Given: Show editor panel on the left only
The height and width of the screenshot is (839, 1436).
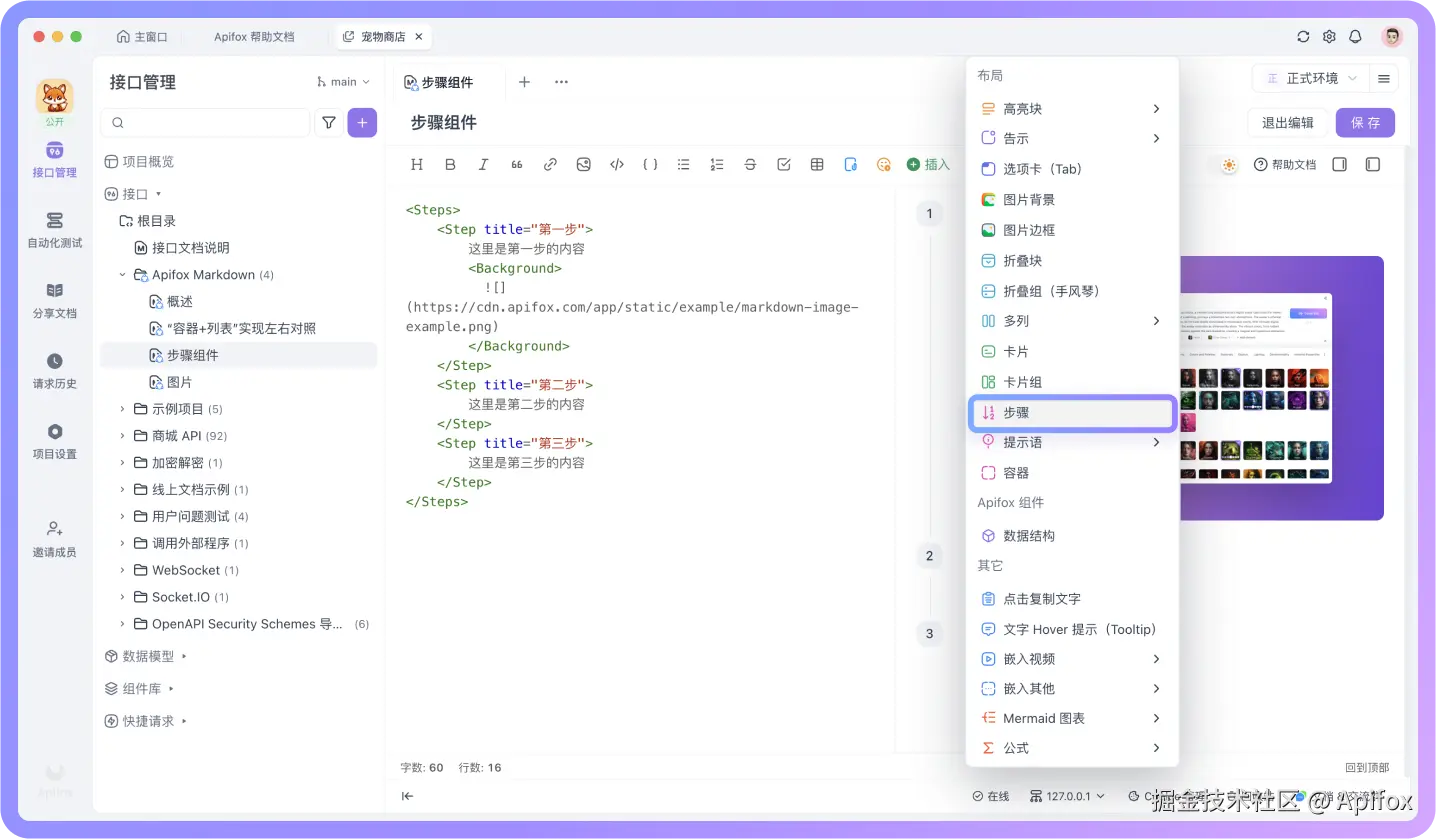Looking at the screenshot, I should tap(1373, 164).
